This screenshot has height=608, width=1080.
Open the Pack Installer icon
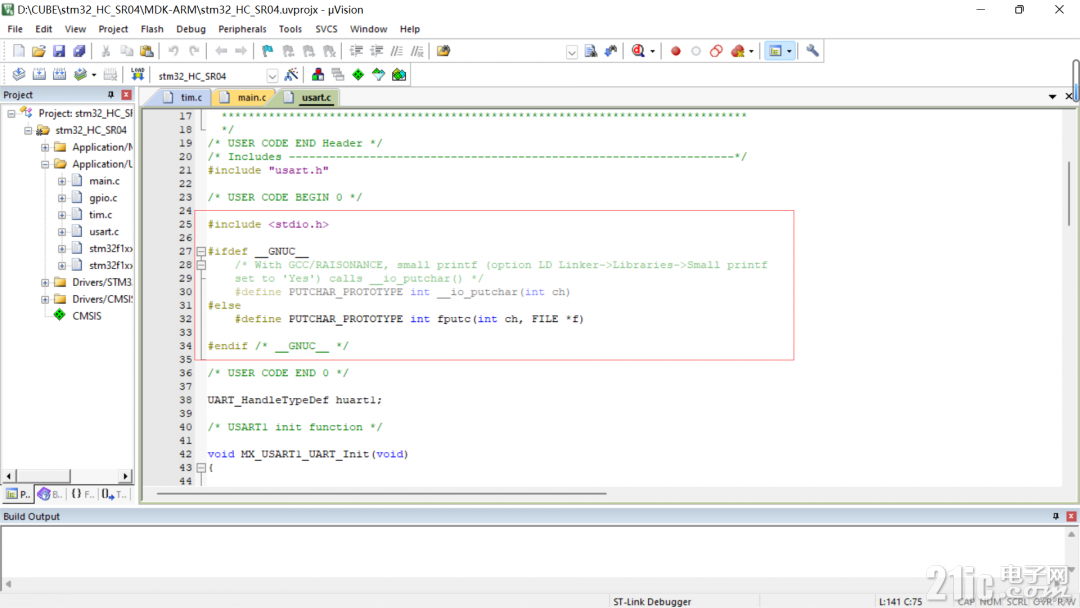(399, 75)
